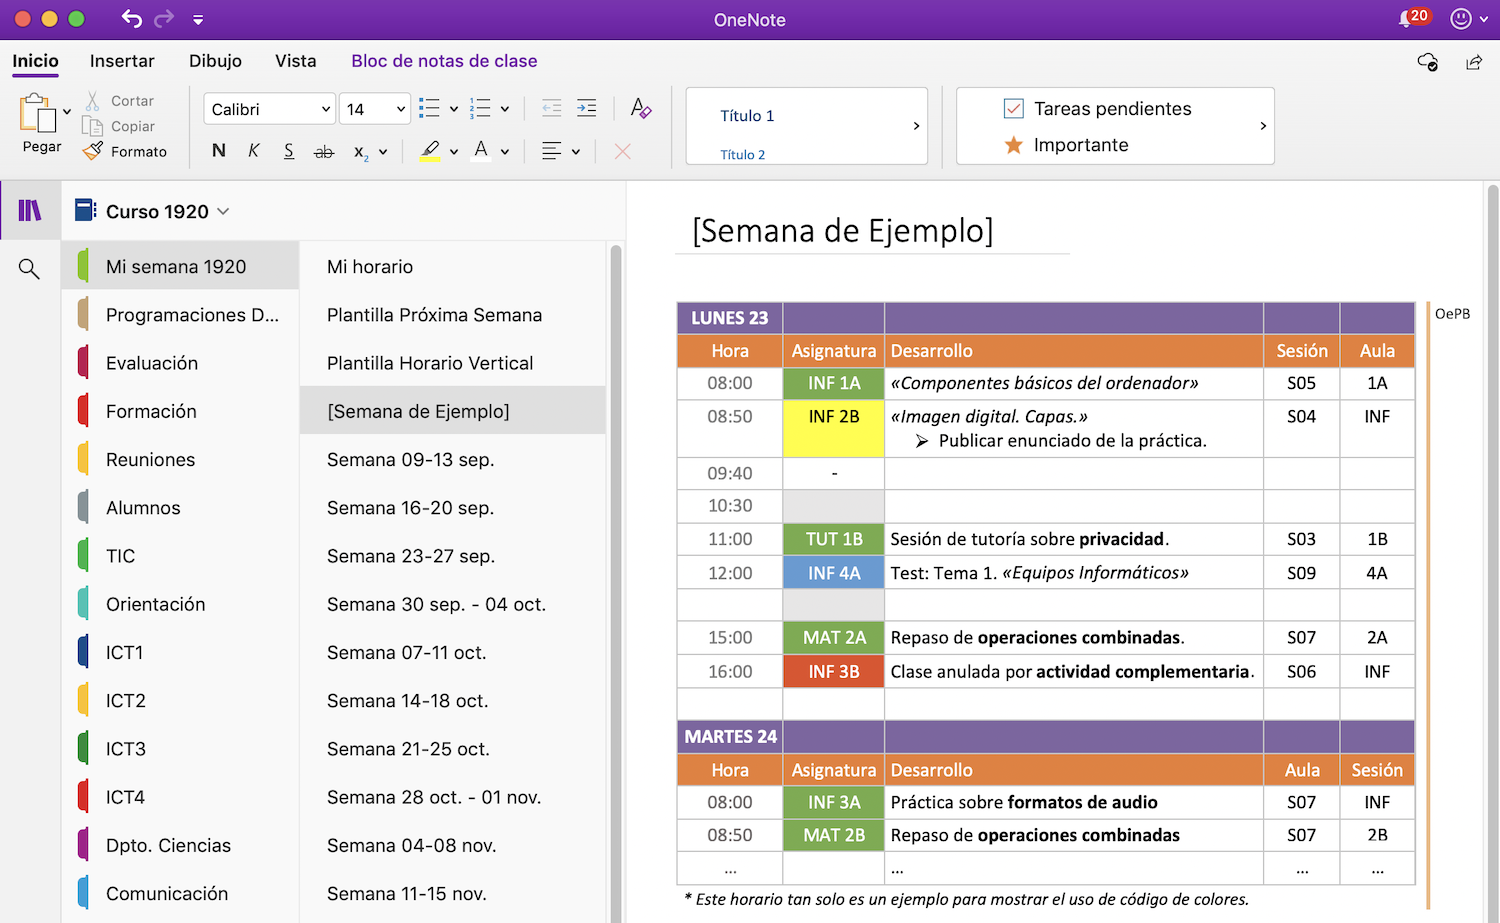Click the page title [Semana de Ejemplo]

(x=843, y=231)
